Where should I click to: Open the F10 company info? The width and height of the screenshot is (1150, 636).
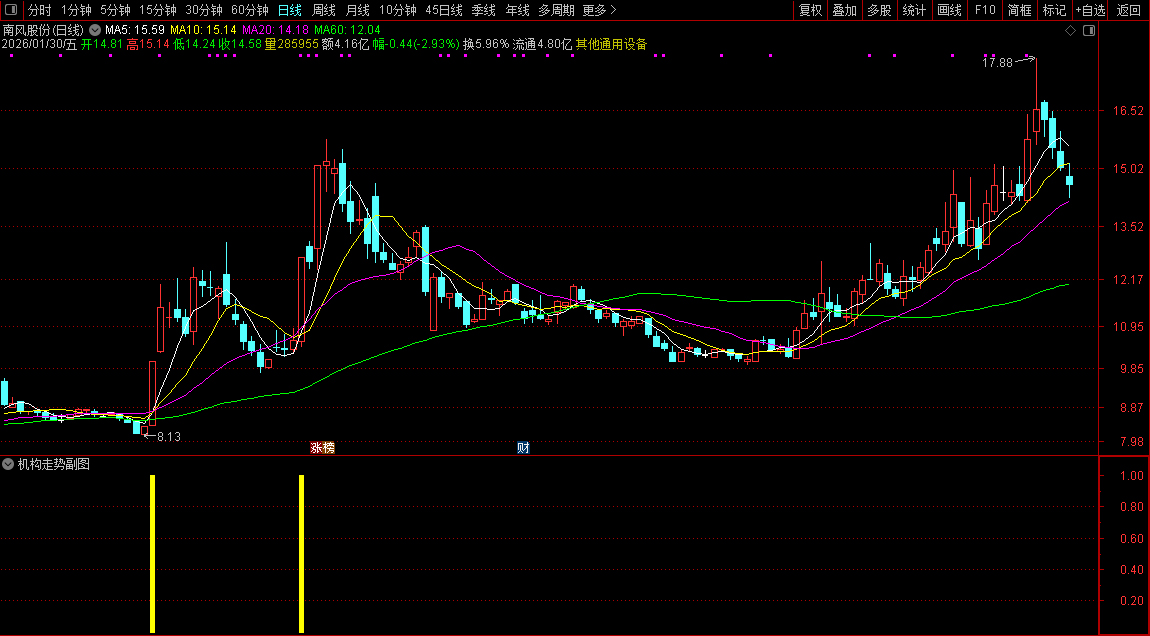click(985, 10)
